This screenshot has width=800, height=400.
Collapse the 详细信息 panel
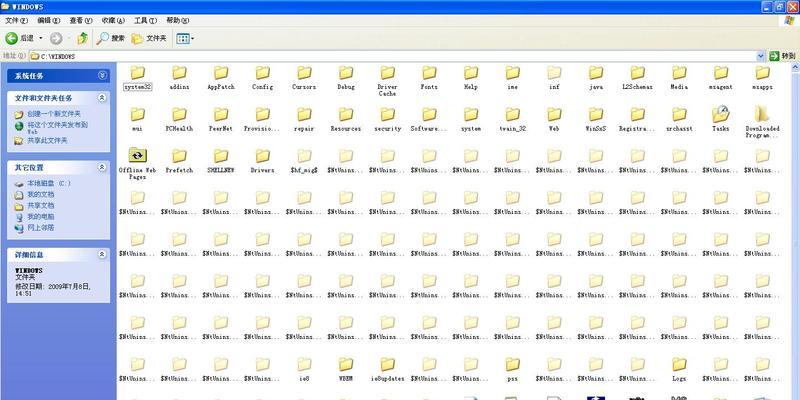103,254
